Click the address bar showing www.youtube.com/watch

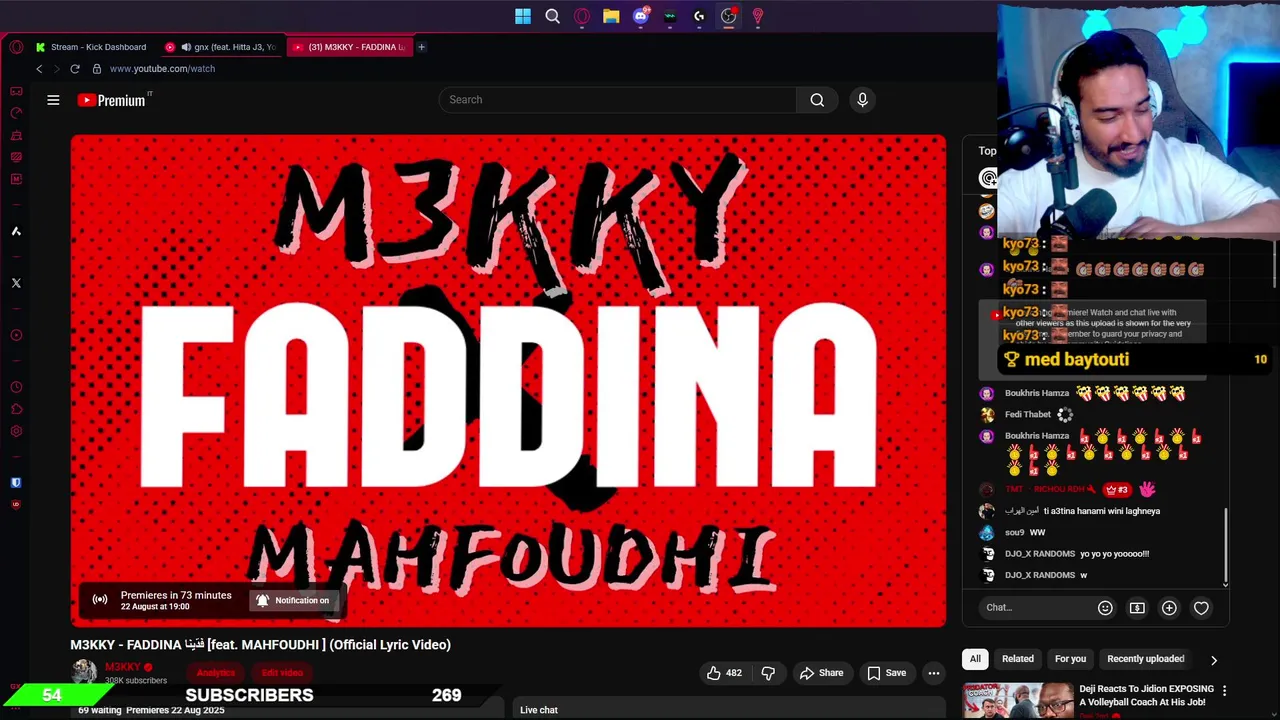point(162,69)
